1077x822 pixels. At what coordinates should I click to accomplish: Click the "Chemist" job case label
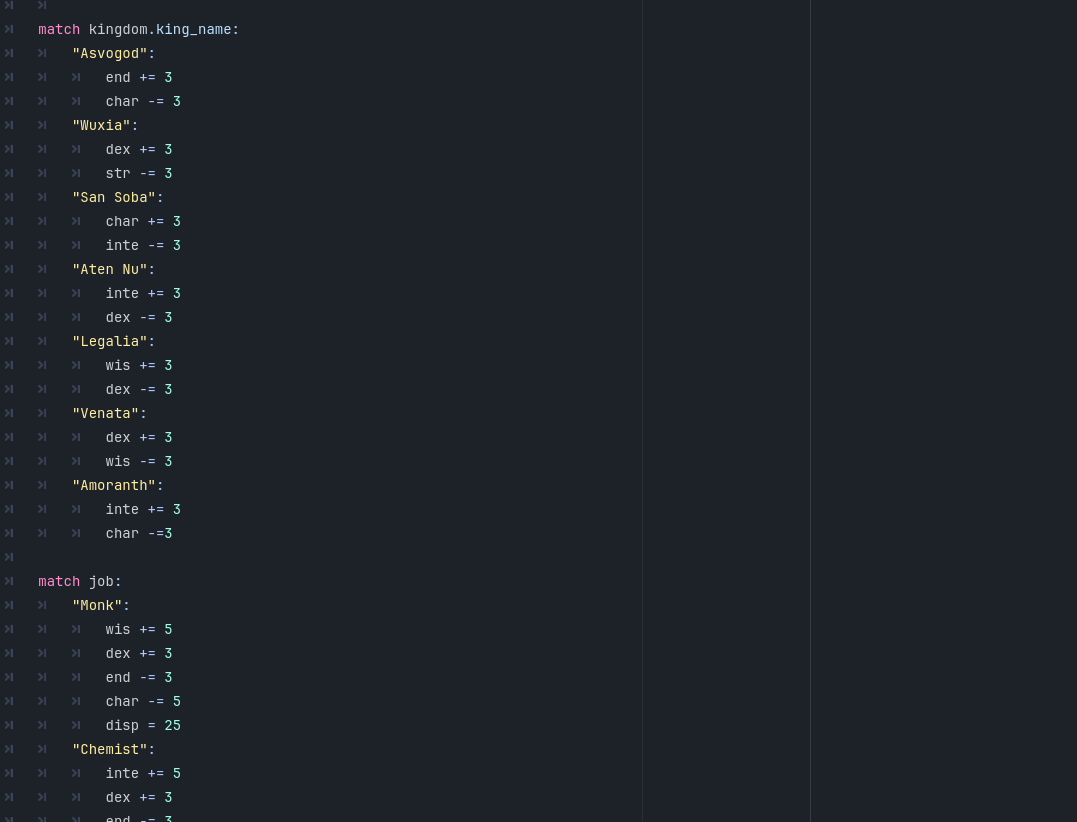[x=110, y=750]
